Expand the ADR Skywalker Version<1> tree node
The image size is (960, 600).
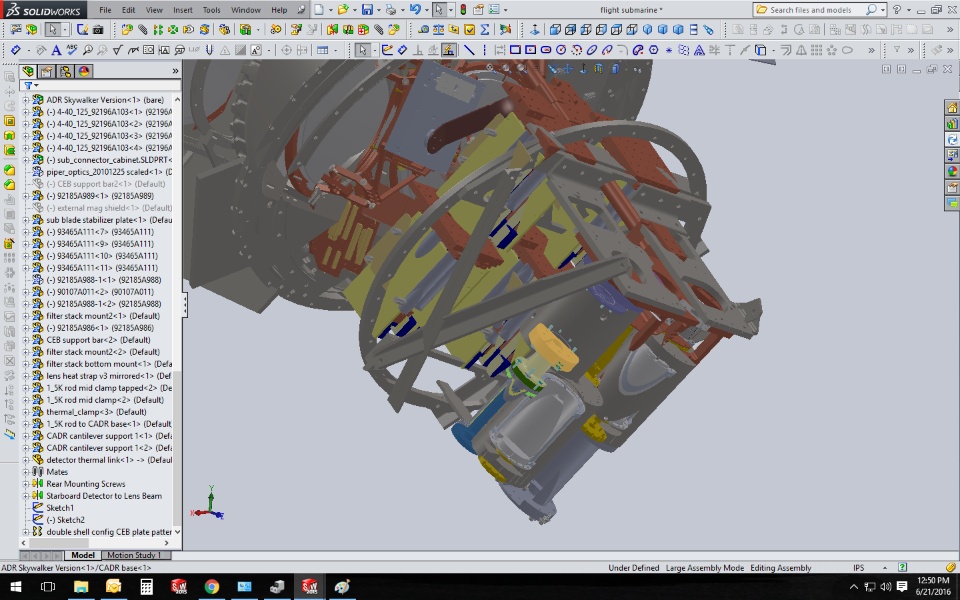tap(26, 100)
